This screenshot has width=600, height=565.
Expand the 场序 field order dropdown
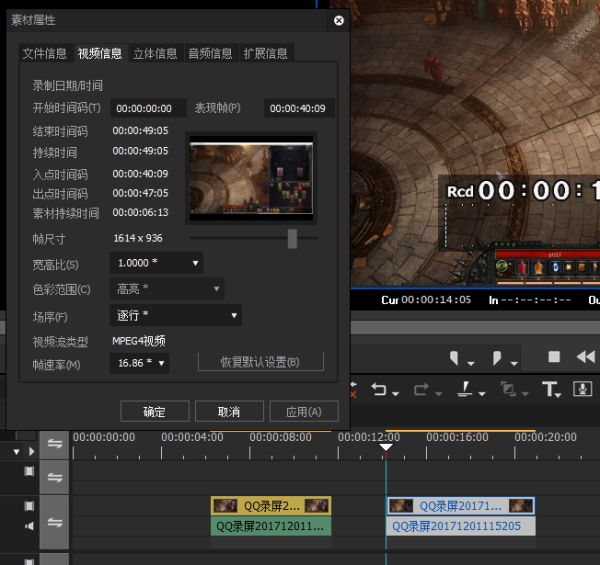(x=176, y=315)
